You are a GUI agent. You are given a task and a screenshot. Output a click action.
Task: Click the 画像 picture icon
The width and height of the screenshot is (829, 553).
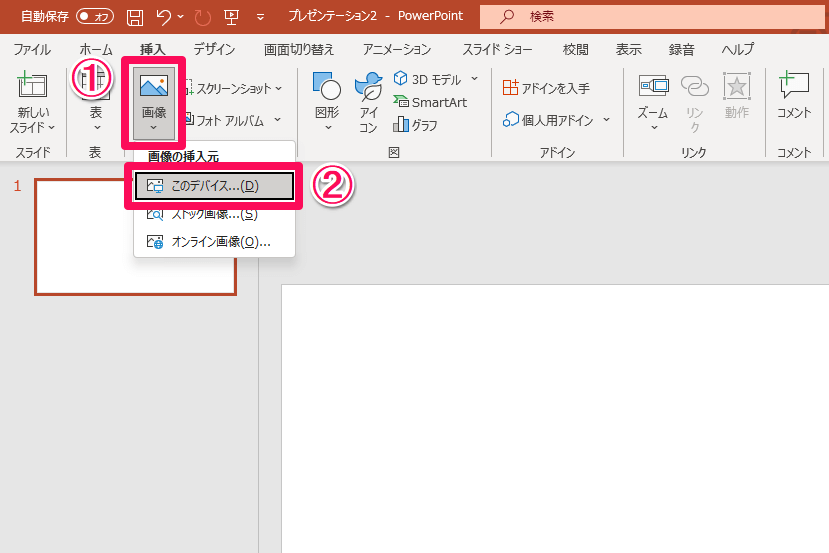(x=154, y=86)
